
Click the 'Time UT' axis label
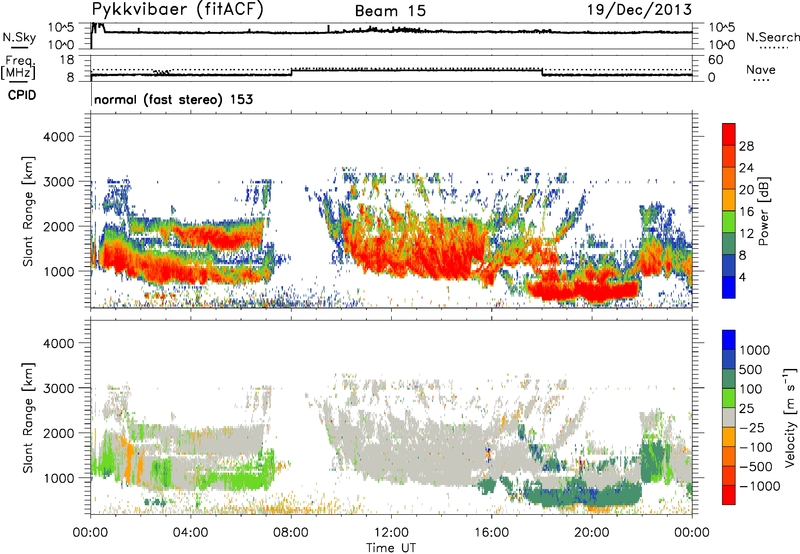coord(391,548)
